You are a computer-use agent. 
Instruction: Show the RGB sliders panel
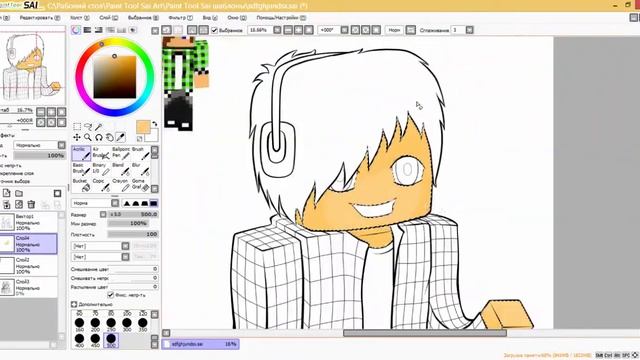pyautogui.click(x=87, y=30)
